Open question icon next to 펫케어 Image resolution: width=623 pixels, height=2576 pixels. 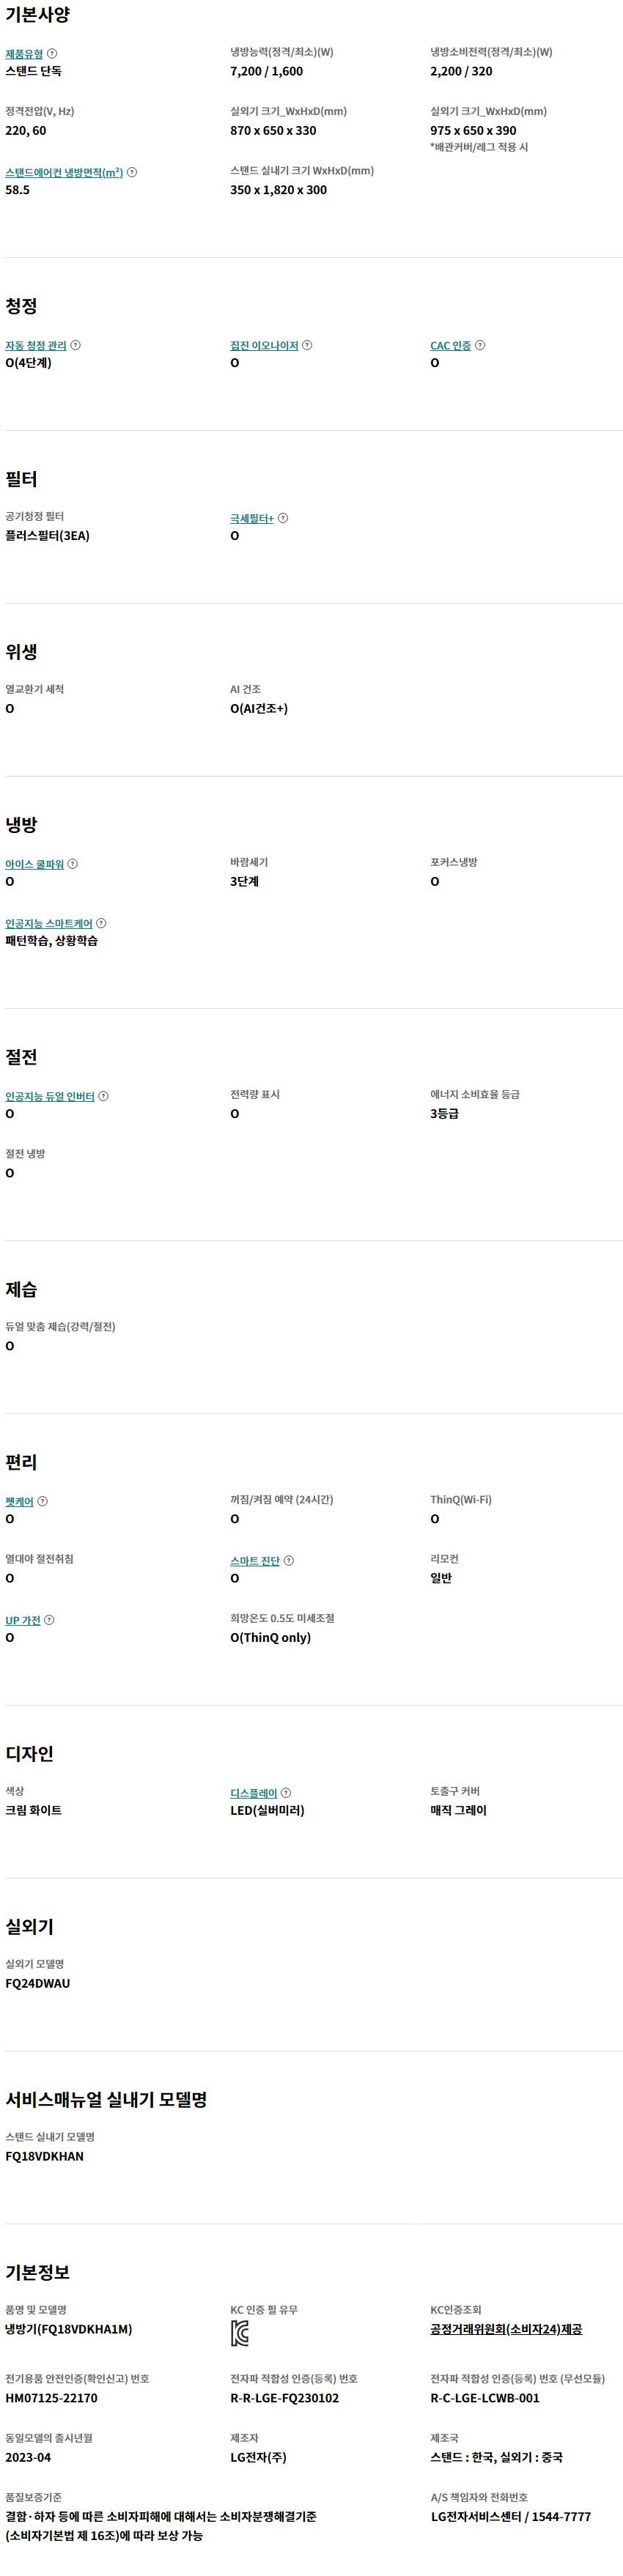pyautogui.click(x=42, y=1501)
